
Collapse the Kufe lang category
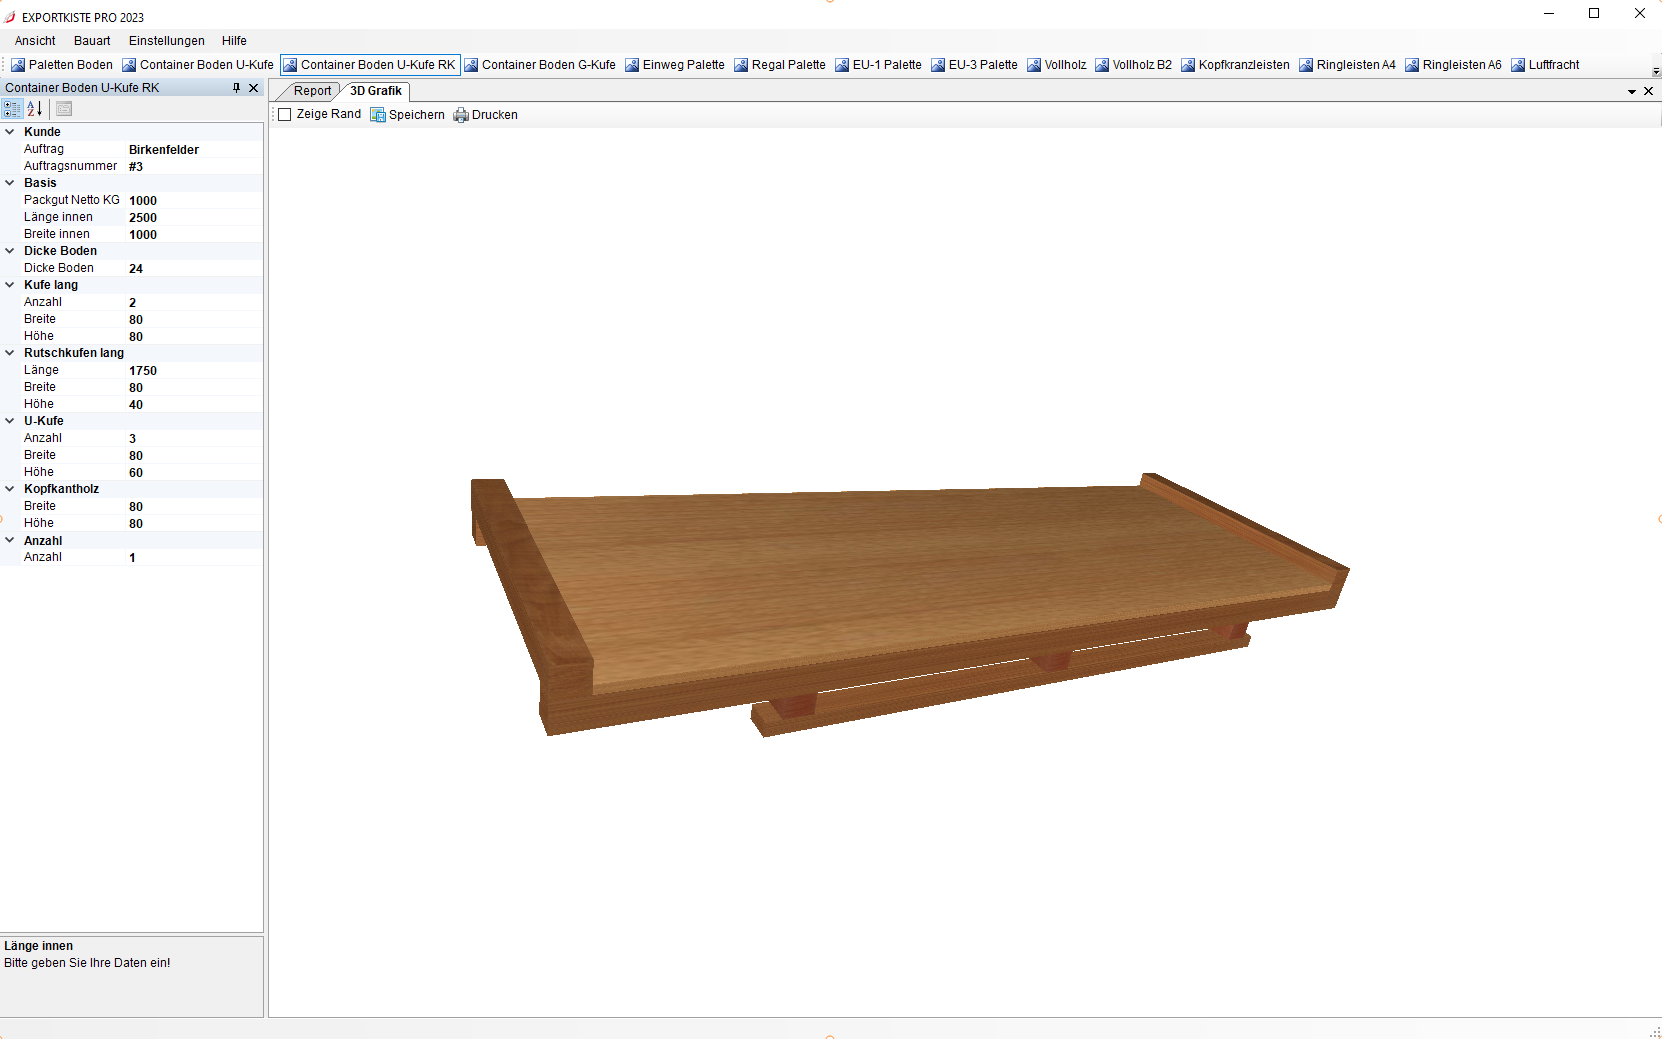tap(10, 285)
